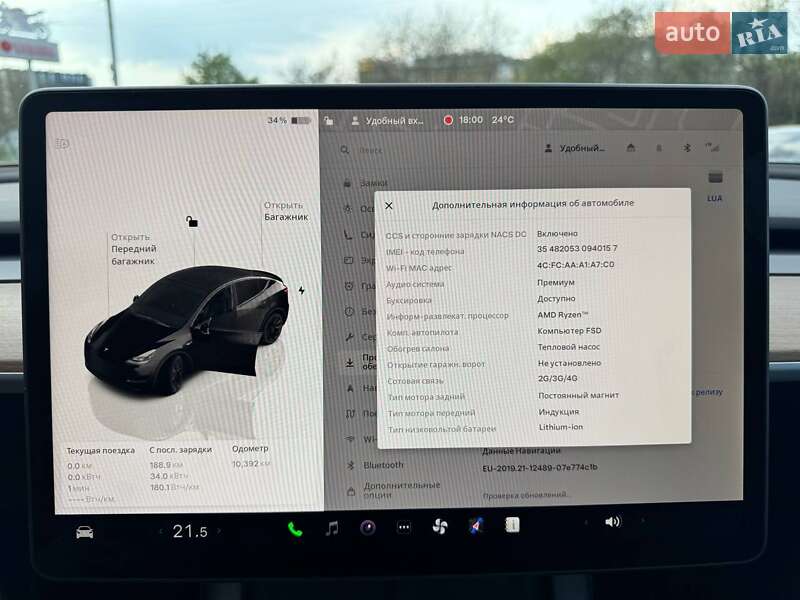Open driver profile Удобный вх... in status bar
This screenshot has width=800, height=600.
(388, 121)
